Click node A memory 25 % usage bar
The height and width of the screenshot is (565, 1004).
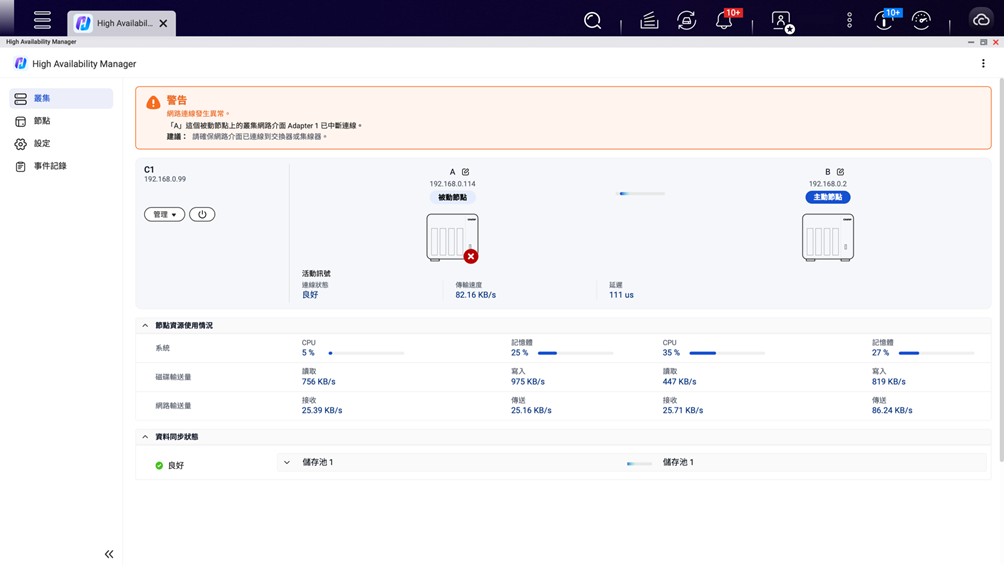coord(575,353)
